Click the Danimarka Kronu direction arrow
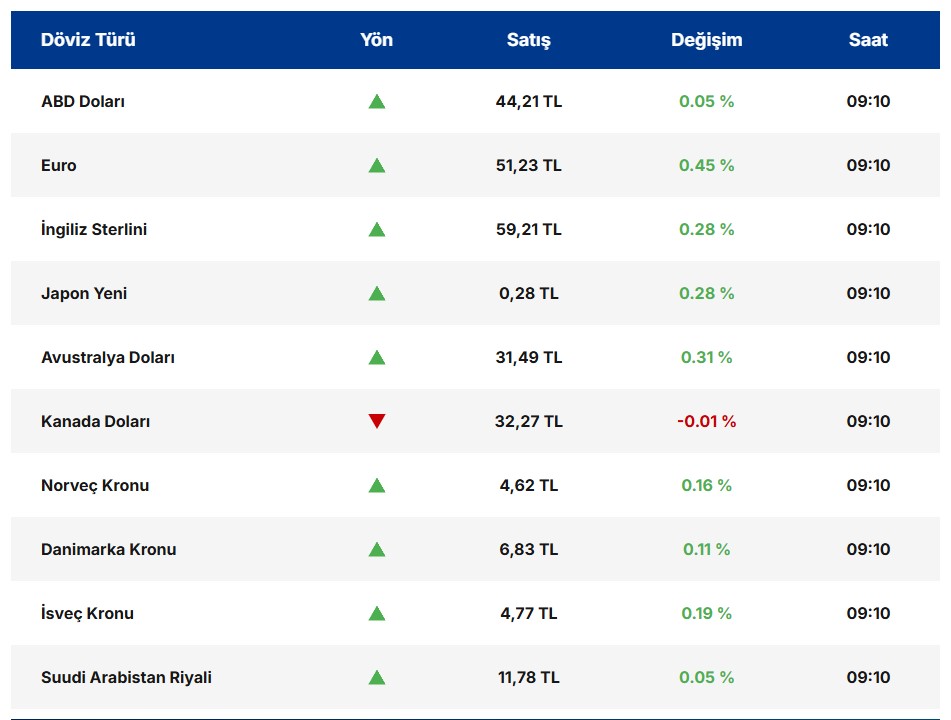The width and height of the screenshot is (951, 720). point(376,549)
